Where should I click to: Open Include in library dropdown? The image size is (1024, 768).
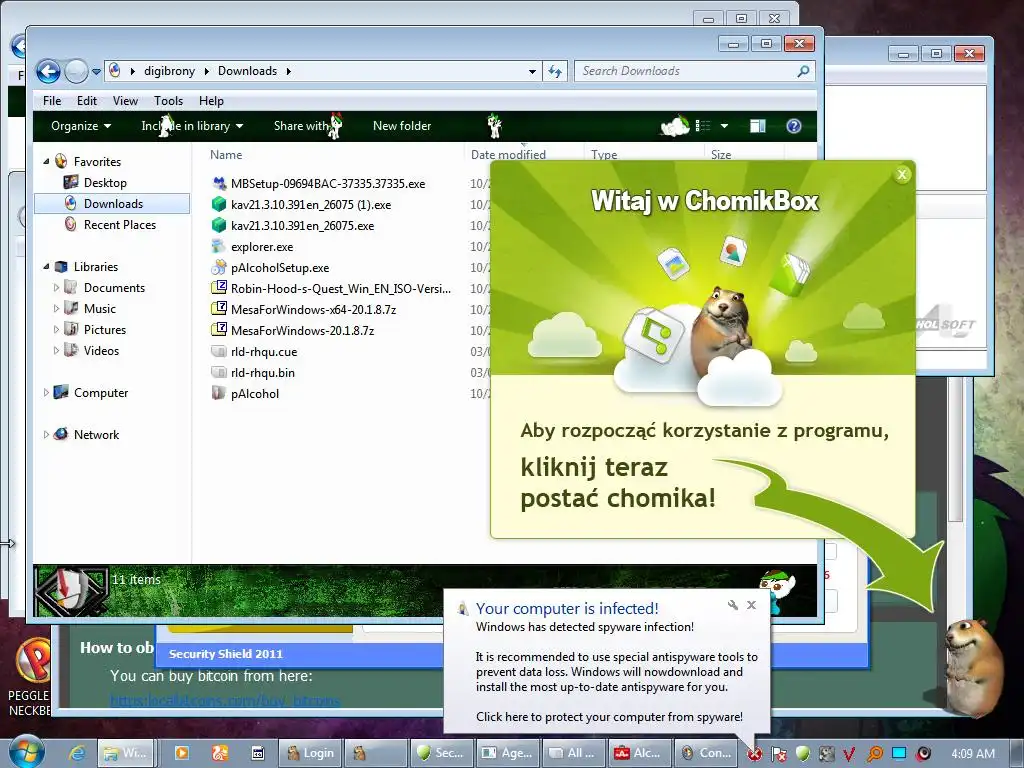click(192, 126)
